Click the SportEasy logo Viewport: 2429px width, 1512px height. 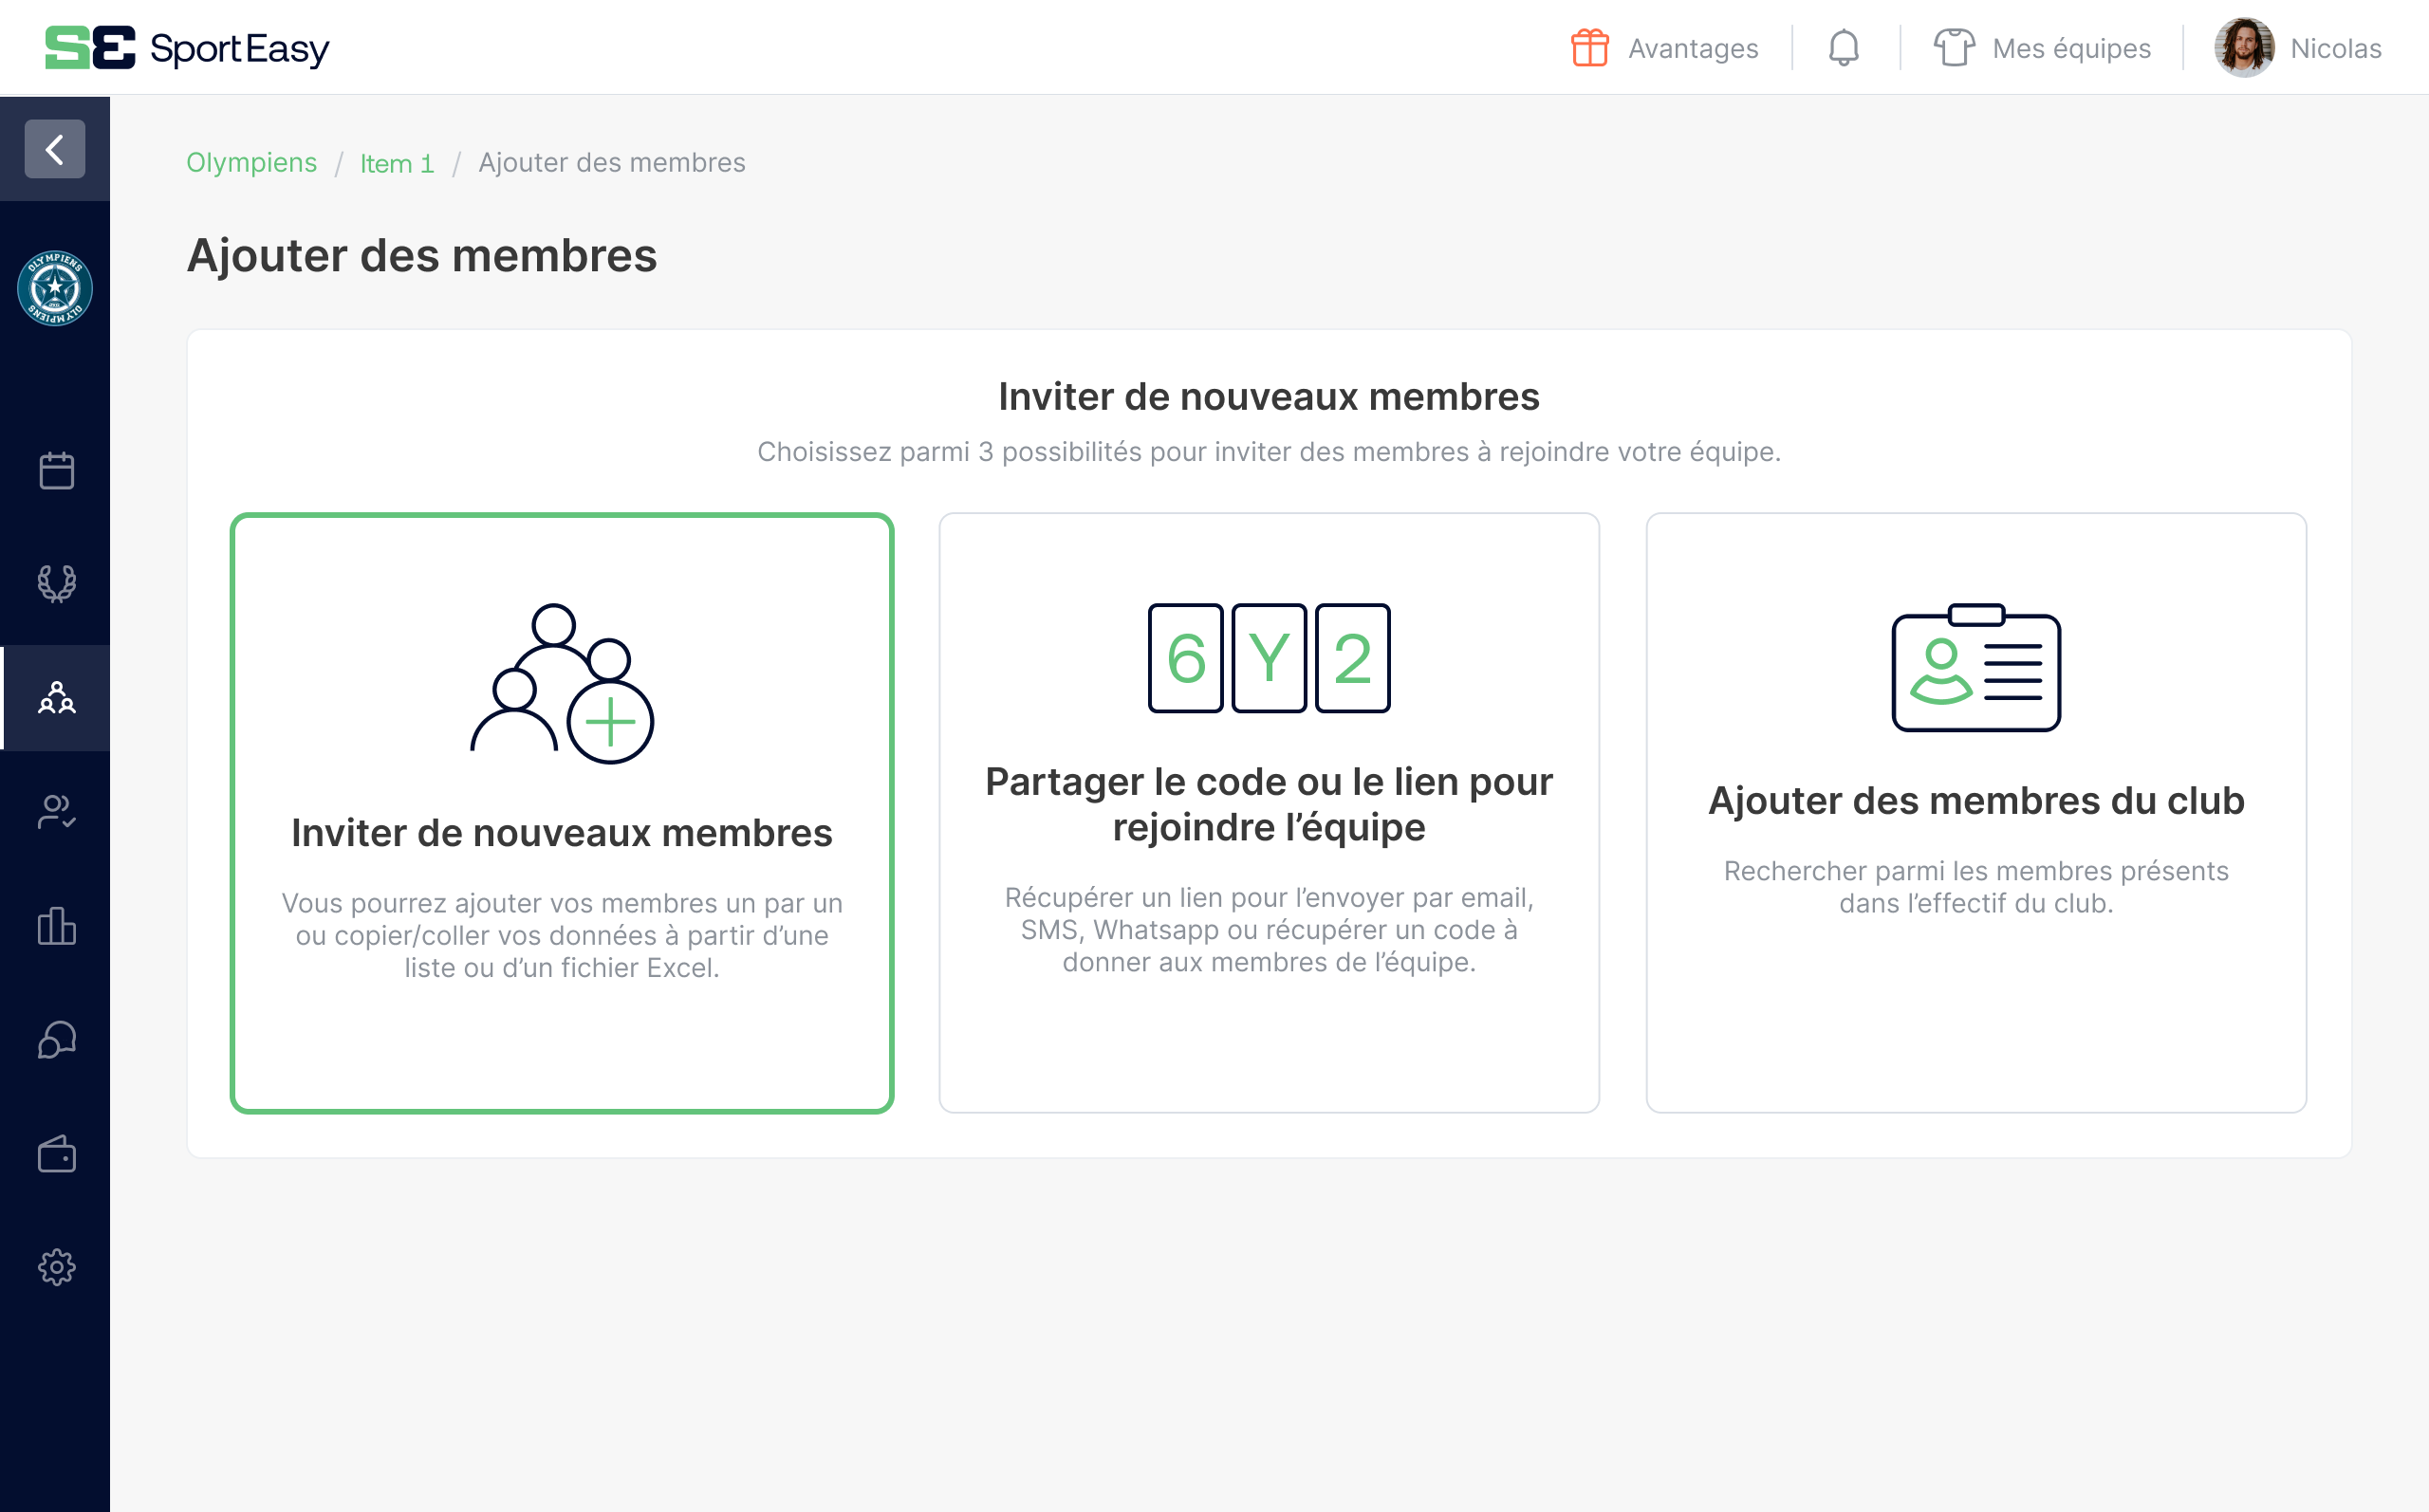186,47
